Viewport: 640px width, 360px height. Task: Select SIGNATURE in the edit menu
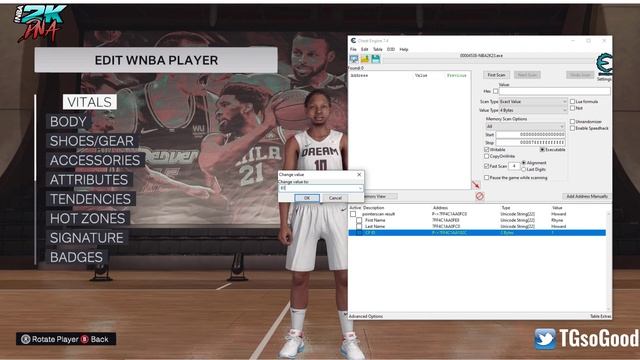[87, 238]
